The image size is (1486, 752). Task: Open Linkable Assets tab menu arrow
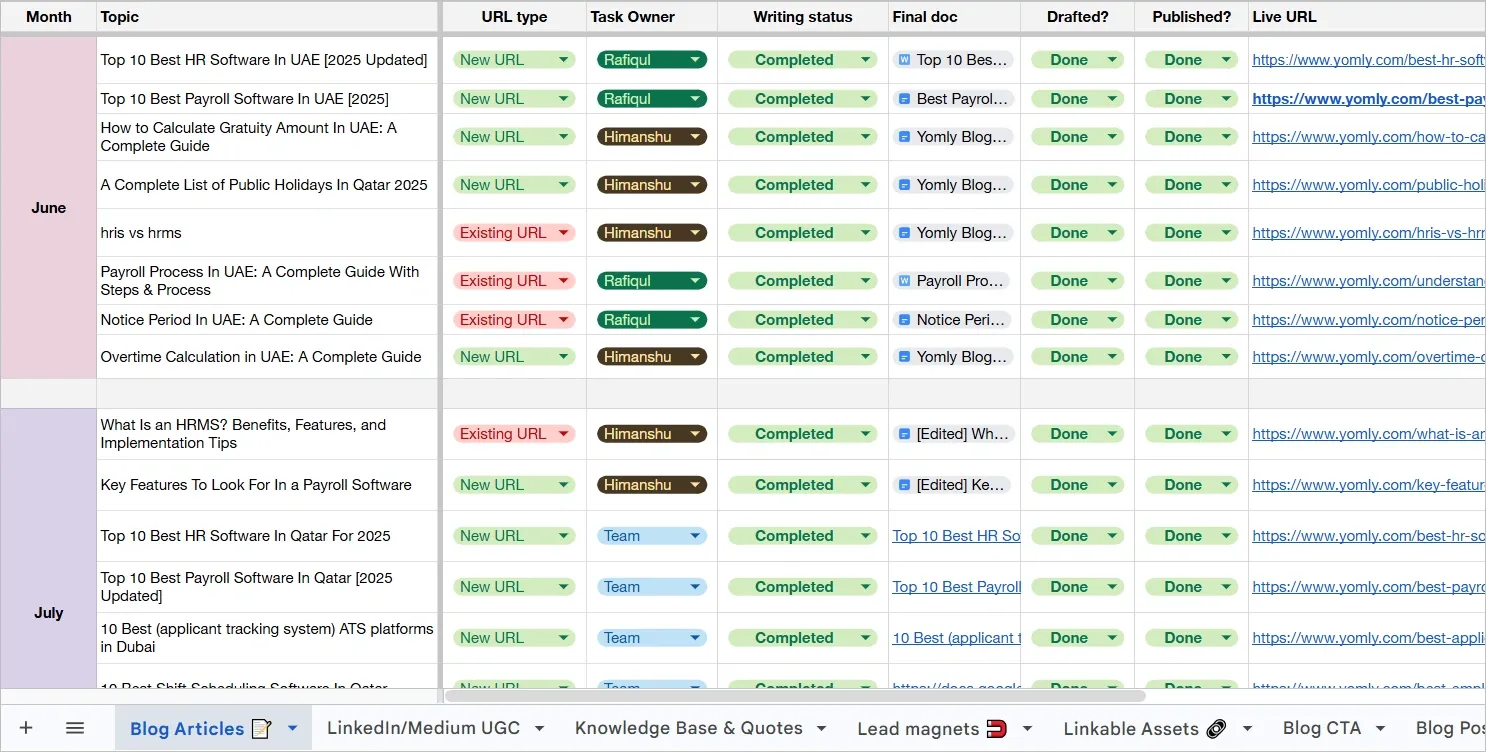coord(1247,728)
